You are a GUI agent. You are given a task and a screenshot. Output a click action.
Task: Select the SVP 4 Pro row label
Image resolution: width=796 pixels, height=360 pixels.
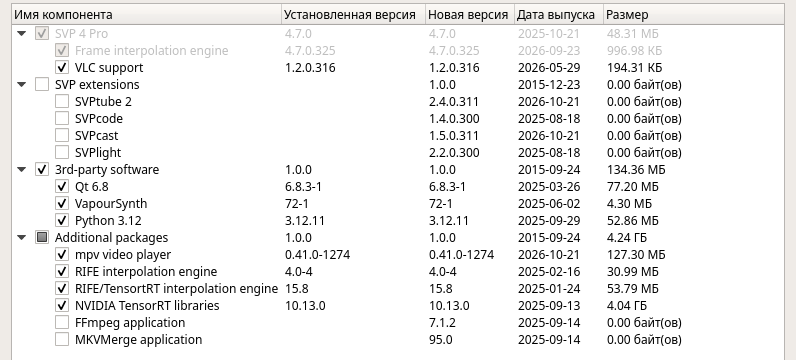click(x=81, y=34)
